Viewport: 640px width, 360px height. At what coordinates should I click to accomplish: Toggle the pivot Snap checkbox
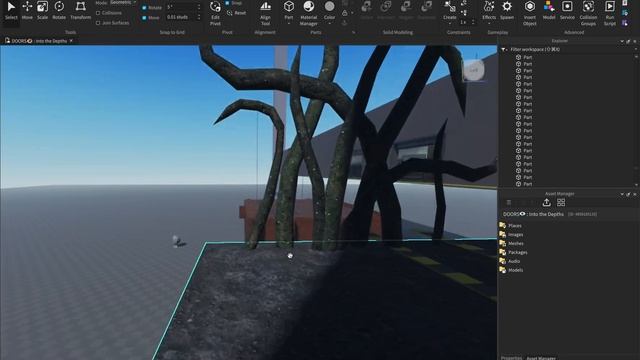(227, 3)
